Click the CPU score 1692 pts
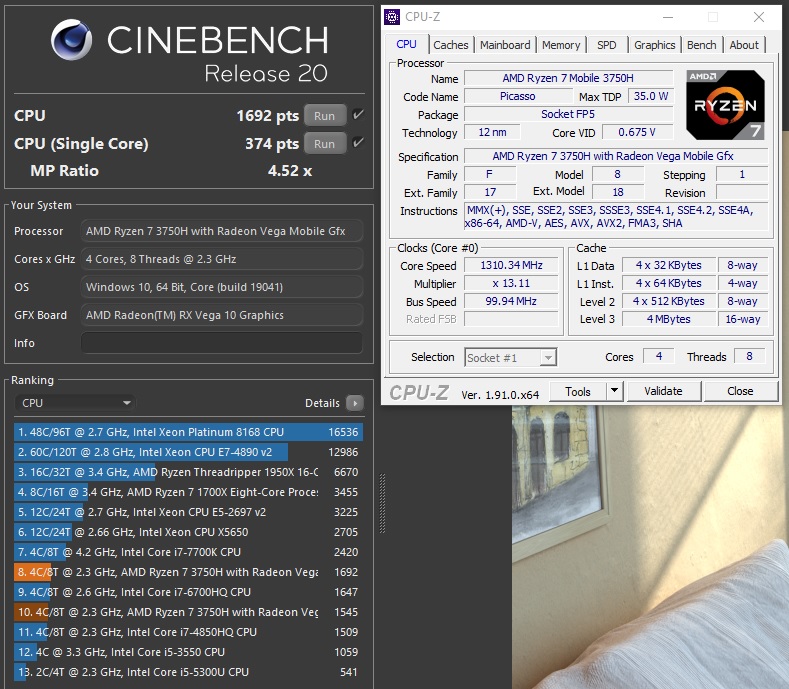The width and height of the screenshot is (789, 689). pyautogui.click(x=268, y=116)
